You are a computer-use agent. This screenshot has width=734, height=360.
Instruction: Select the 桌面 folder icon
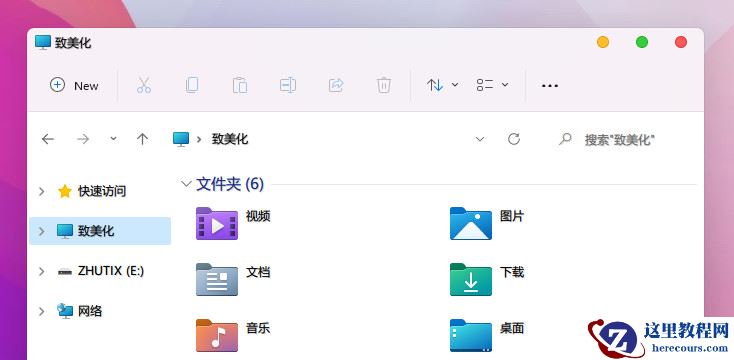pos(471,335)
